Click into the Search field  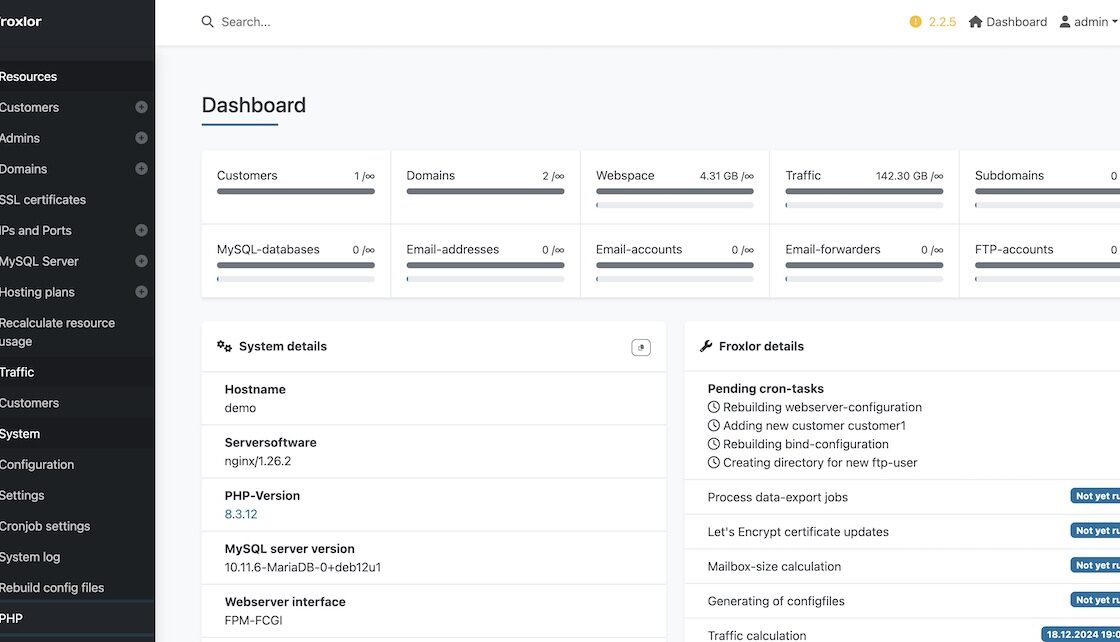click(x=400, y=22)
